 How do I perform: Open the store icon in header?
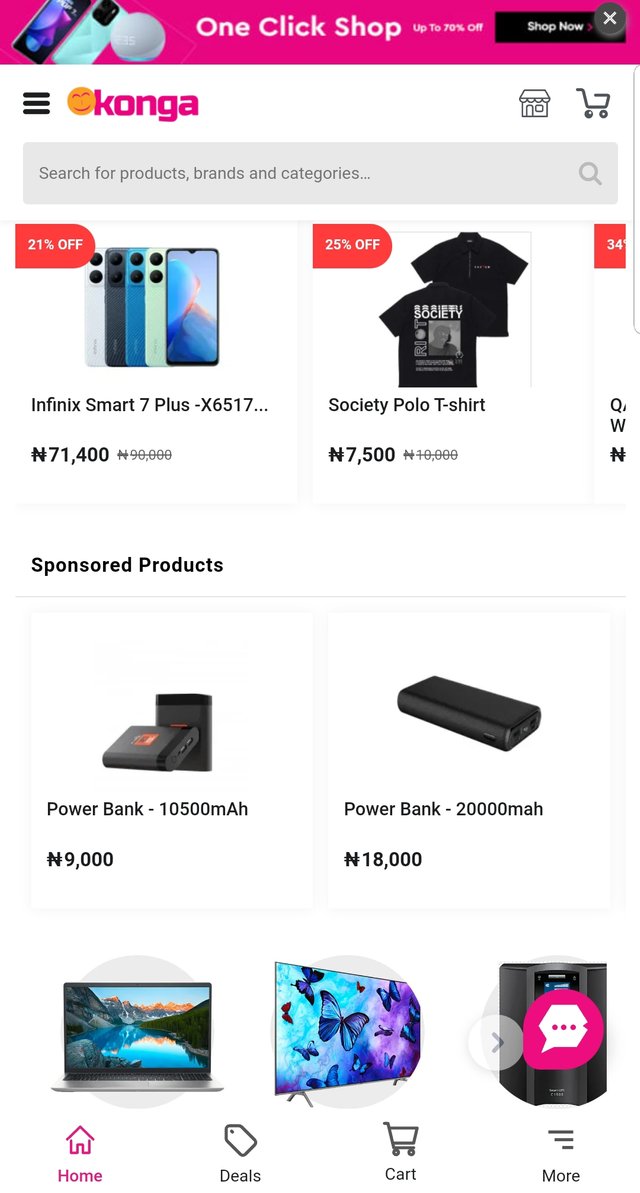[x=535, y=103]
